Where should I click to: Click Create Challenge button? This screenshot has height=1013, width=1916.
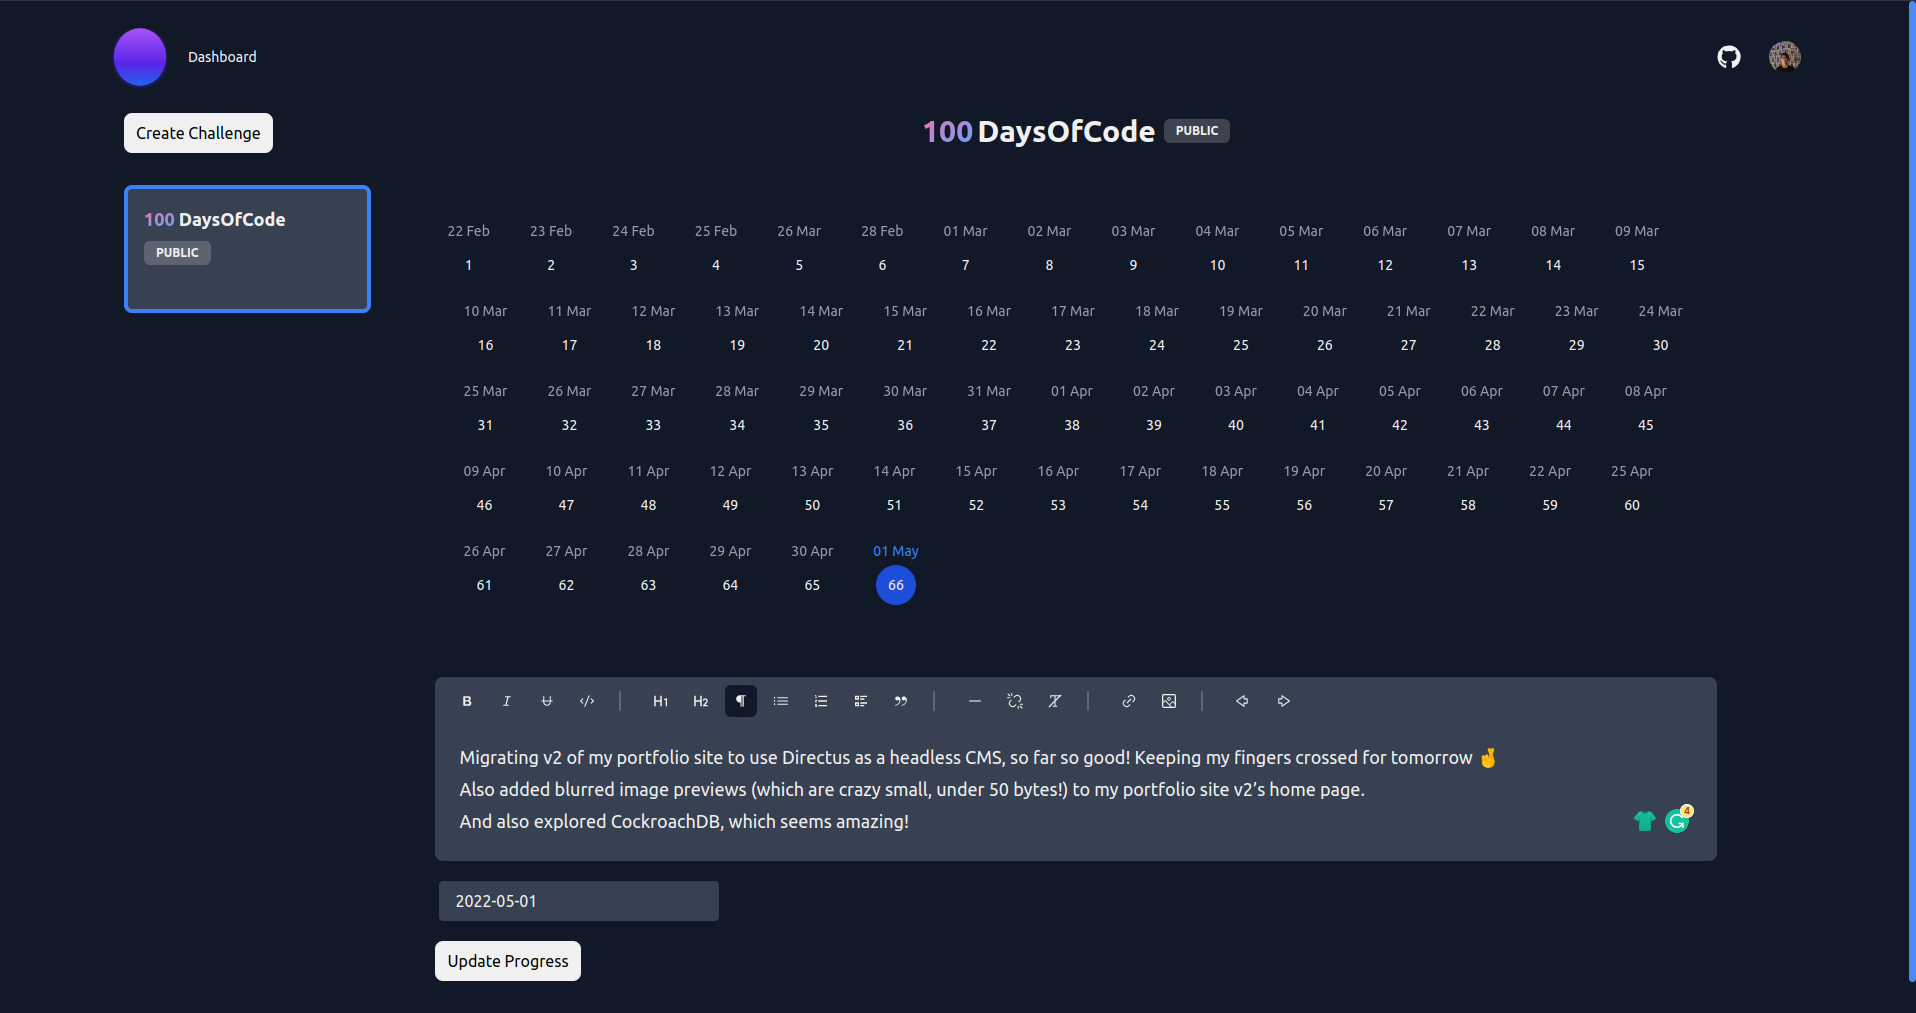[x=198, y=133]
